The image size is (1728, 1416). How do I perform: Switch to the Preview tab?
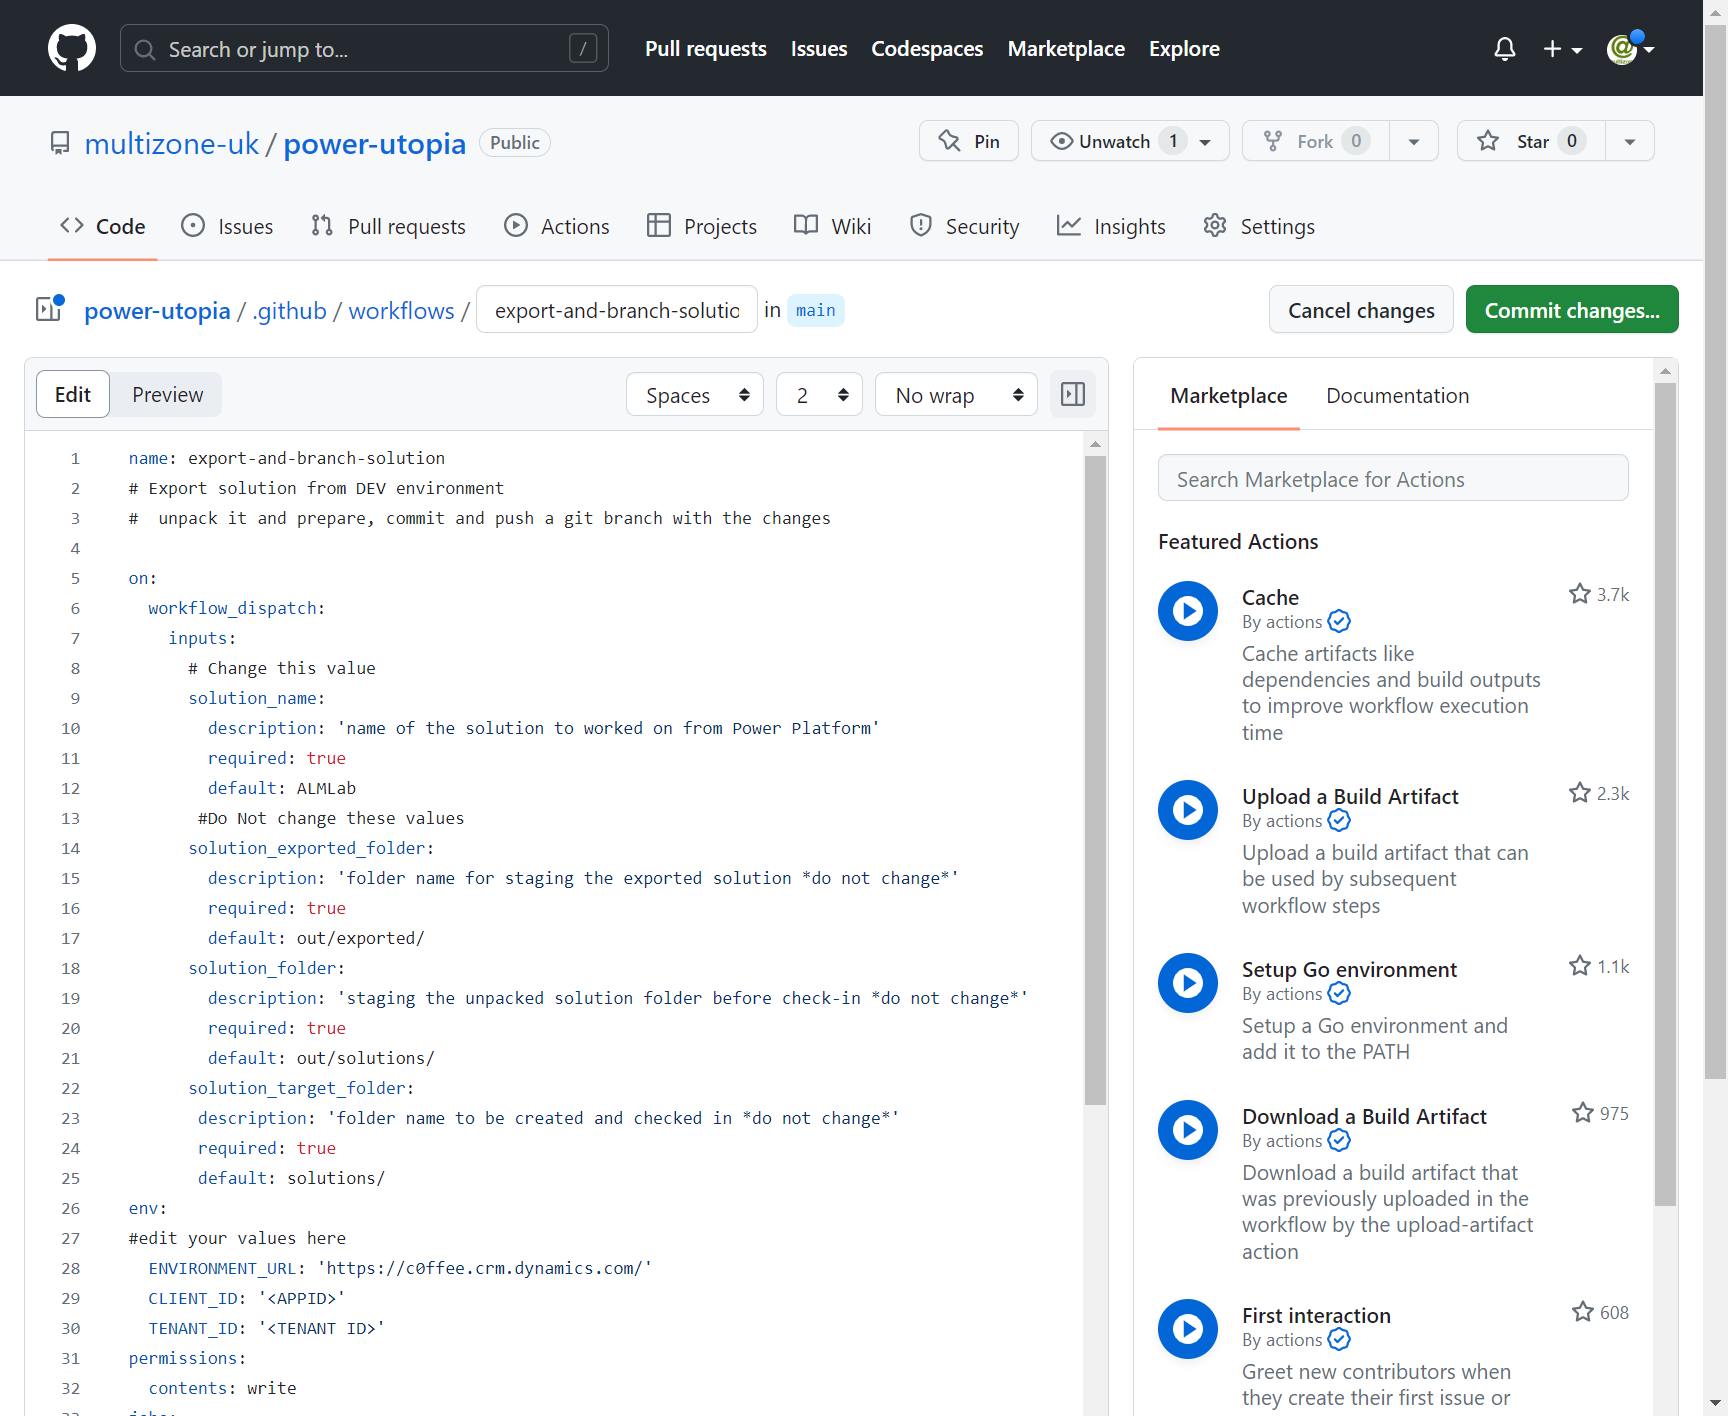click(x=166, y=394)
